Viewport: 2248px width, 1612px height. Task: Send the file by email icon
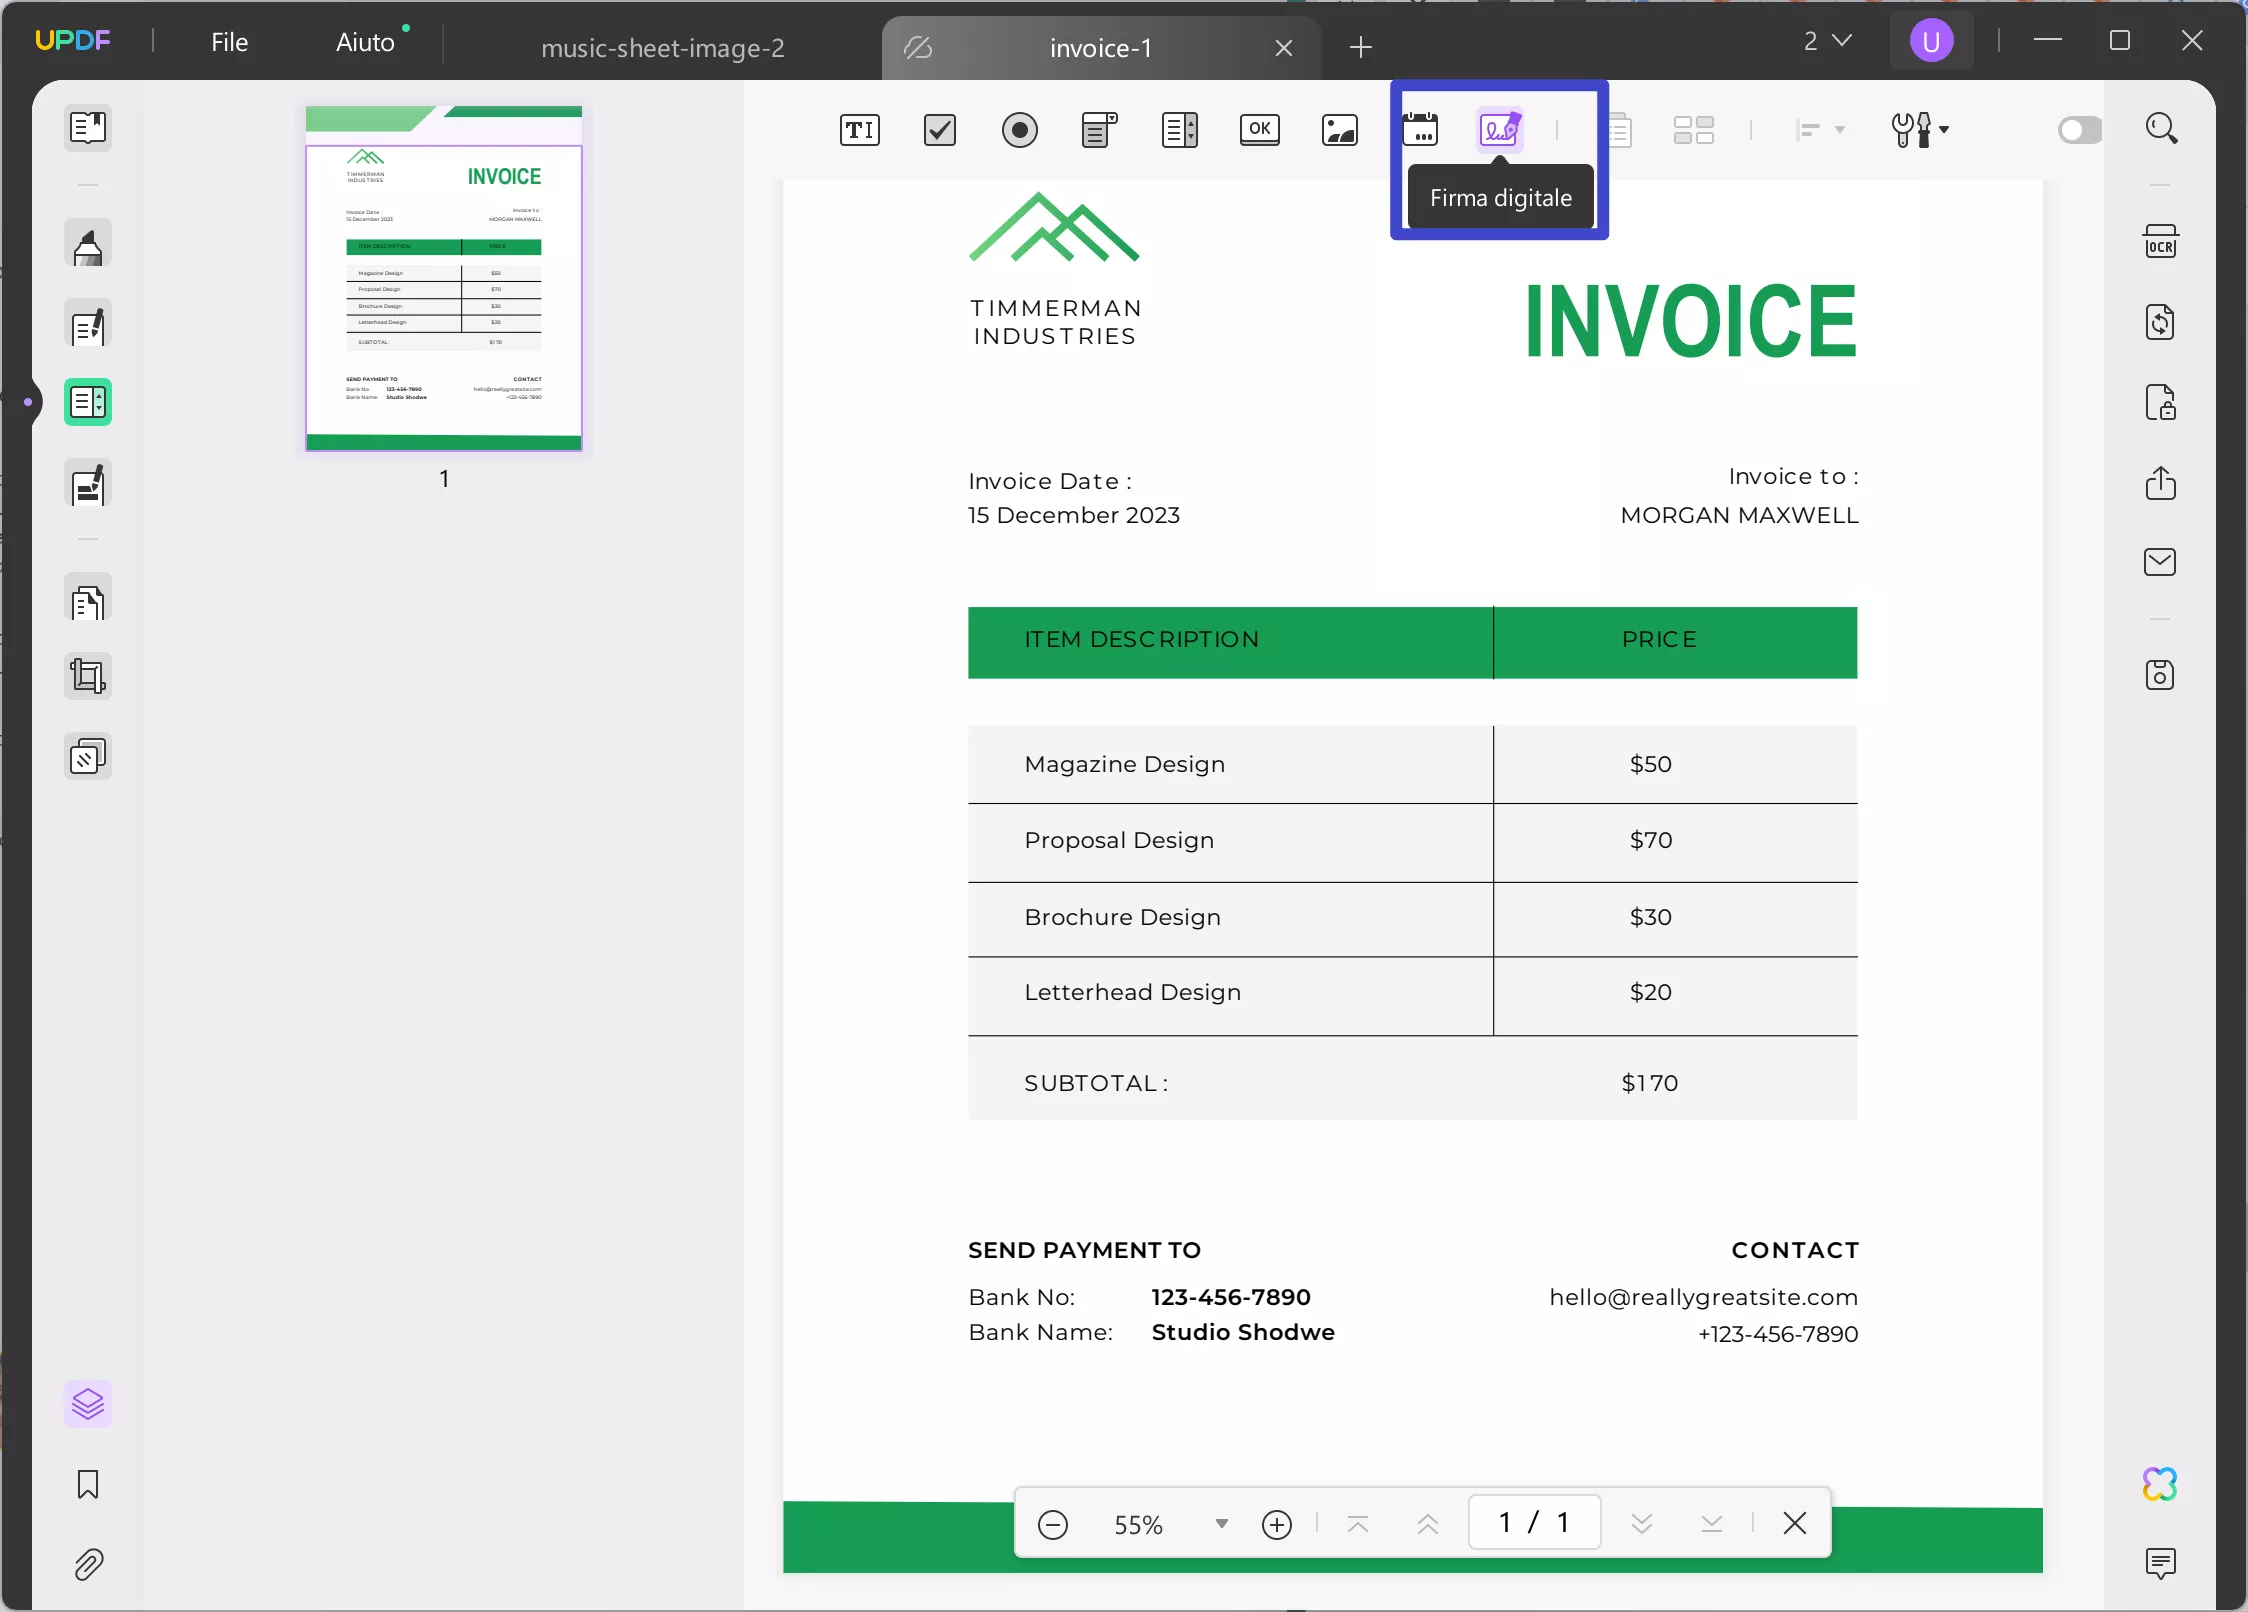(x=2161, y=562)
